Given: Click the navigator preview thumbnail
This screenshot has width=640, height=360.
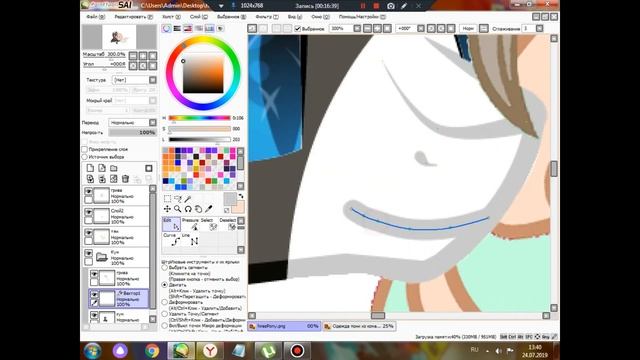Looking at the screenshot, I should (x=119, y=37).
